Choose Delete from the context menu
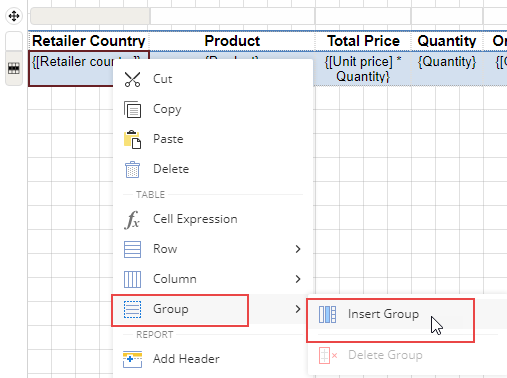 pos(213,169)
